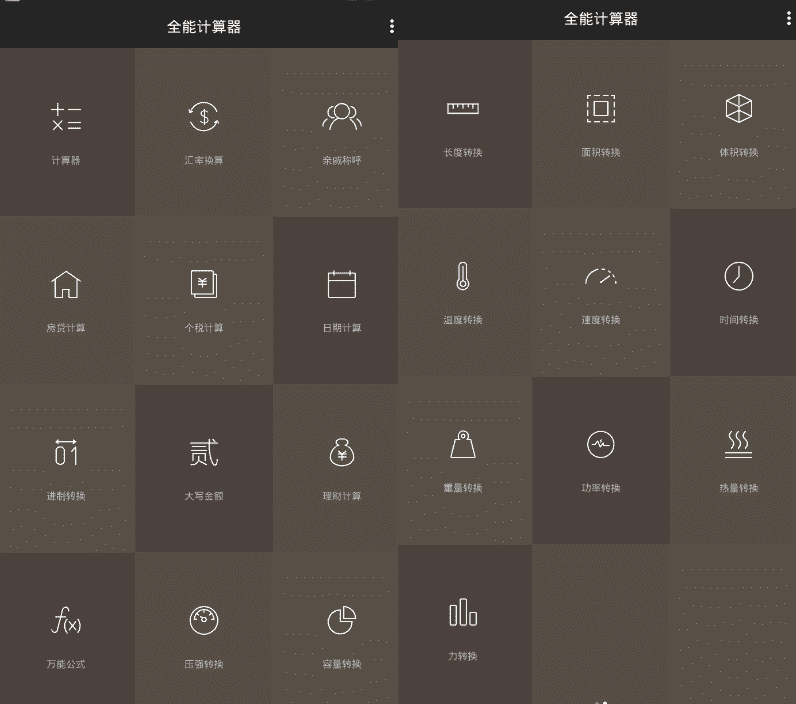Click the left screen's 全能计算器 title
The image size is (796, 704).
point(204,26)
